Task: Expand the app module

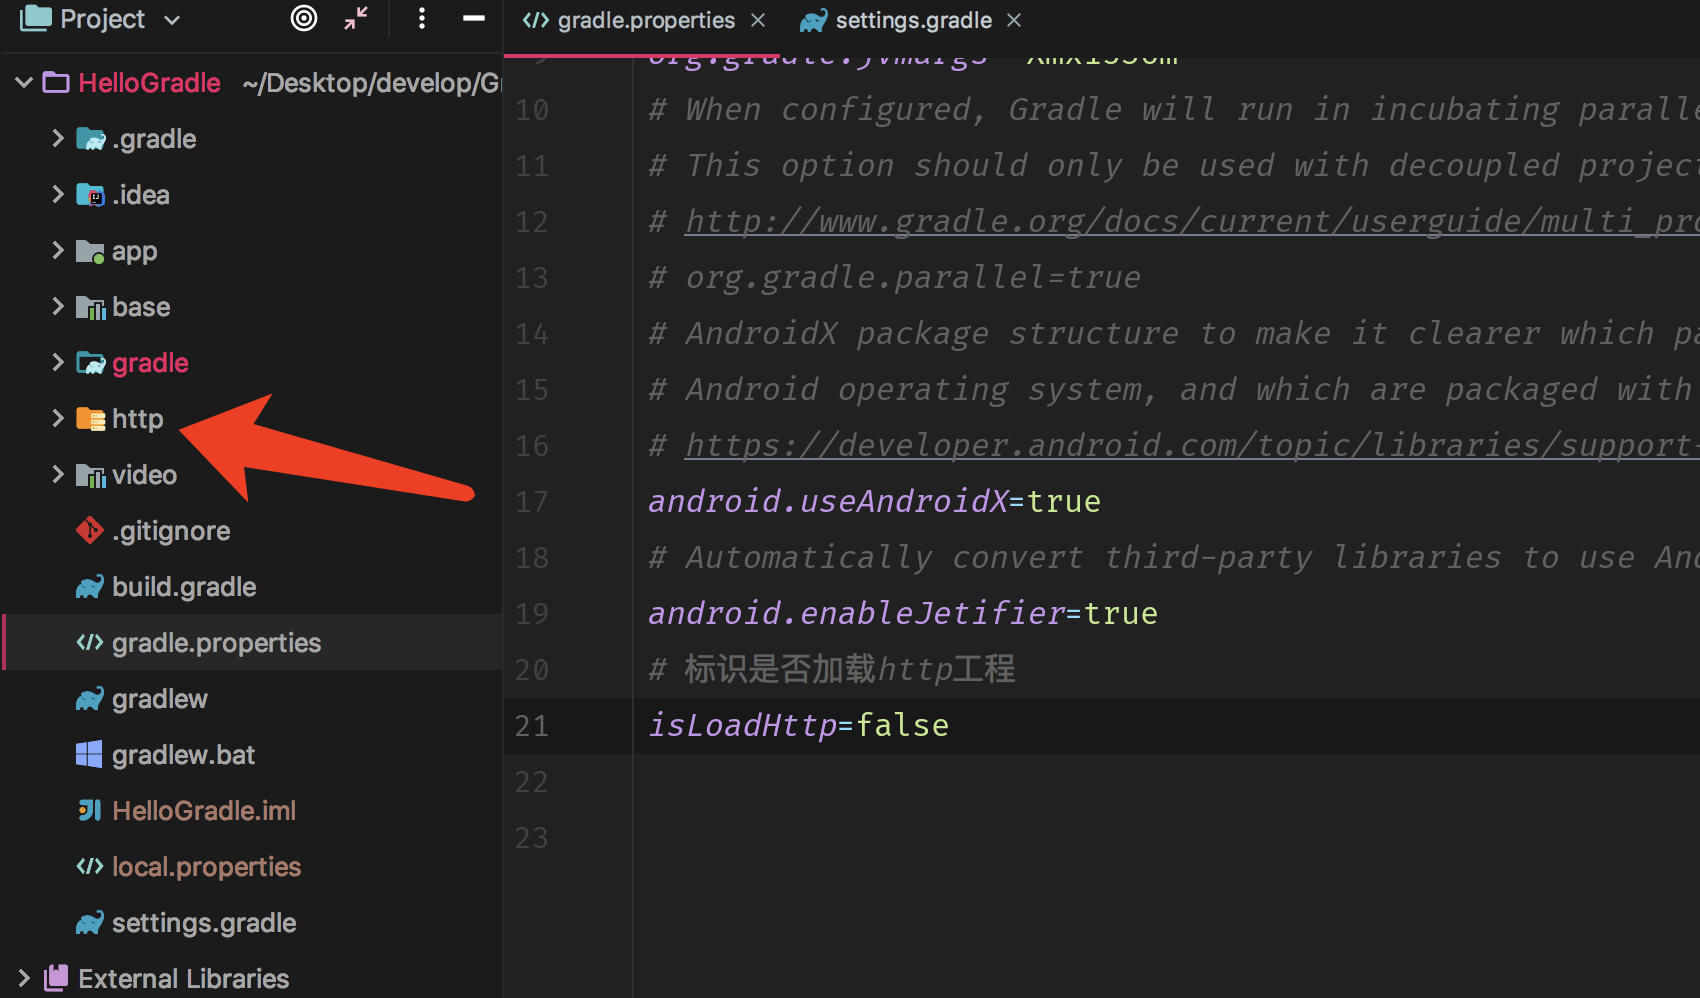Action: click(58, 250)
